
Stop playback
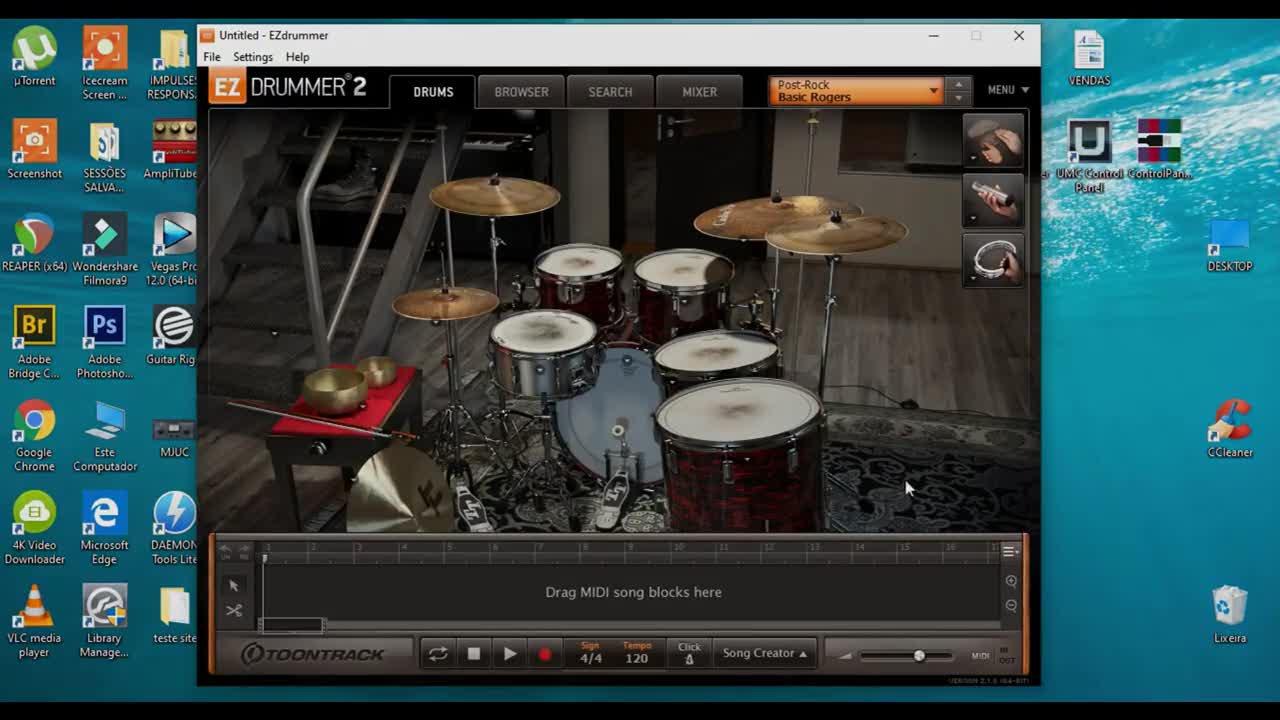(x=474, y=654)
